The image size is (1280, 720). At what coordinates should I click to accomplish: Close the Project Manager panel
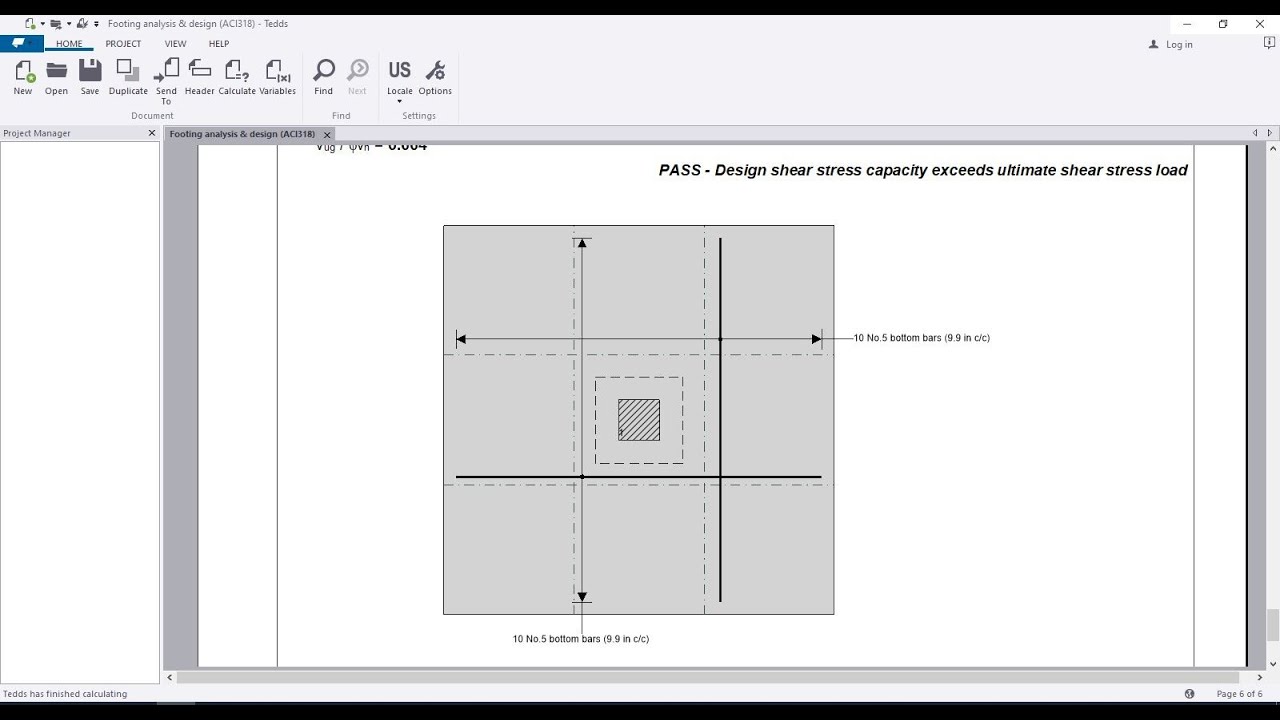coord(152,133)
